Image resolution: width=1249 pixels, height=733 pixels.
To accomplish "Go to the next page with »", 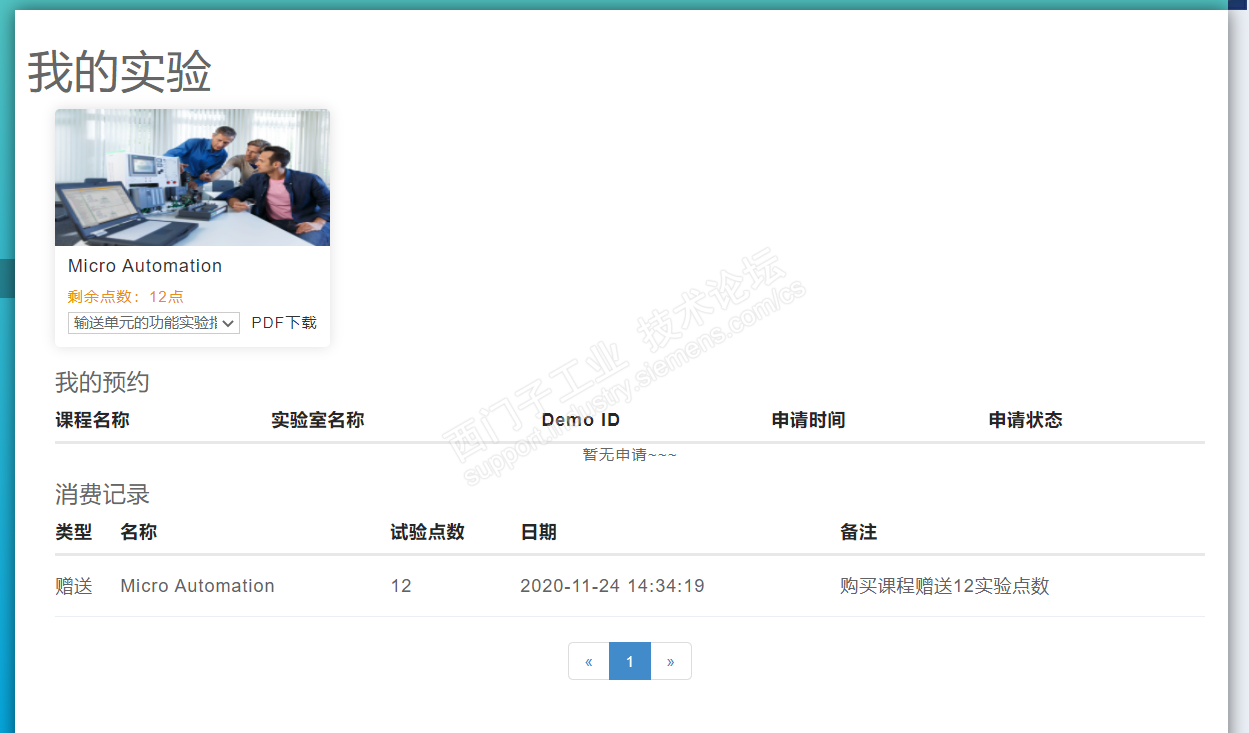I will coord(671,661).
